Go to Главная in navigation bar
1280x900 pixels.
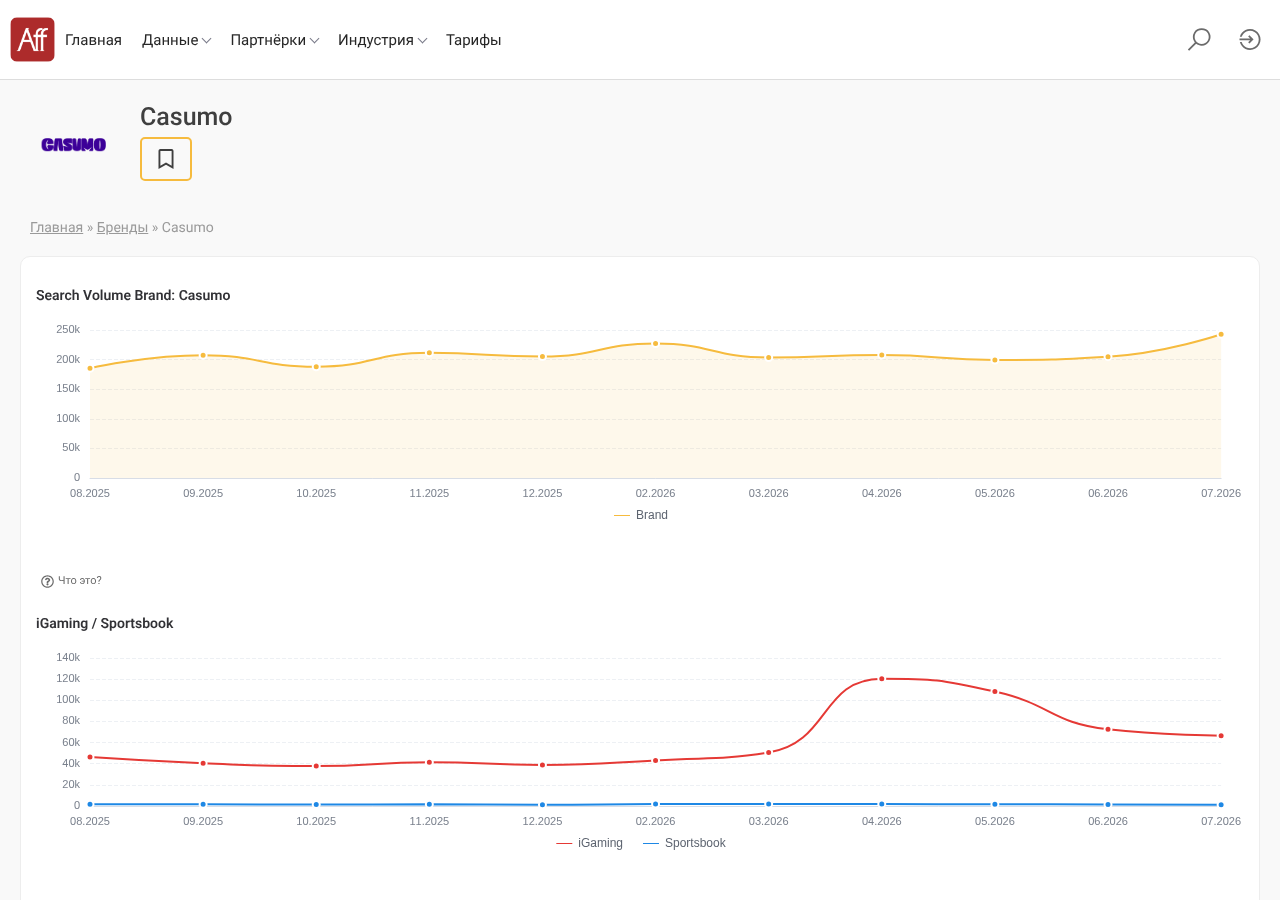point(93,40)
